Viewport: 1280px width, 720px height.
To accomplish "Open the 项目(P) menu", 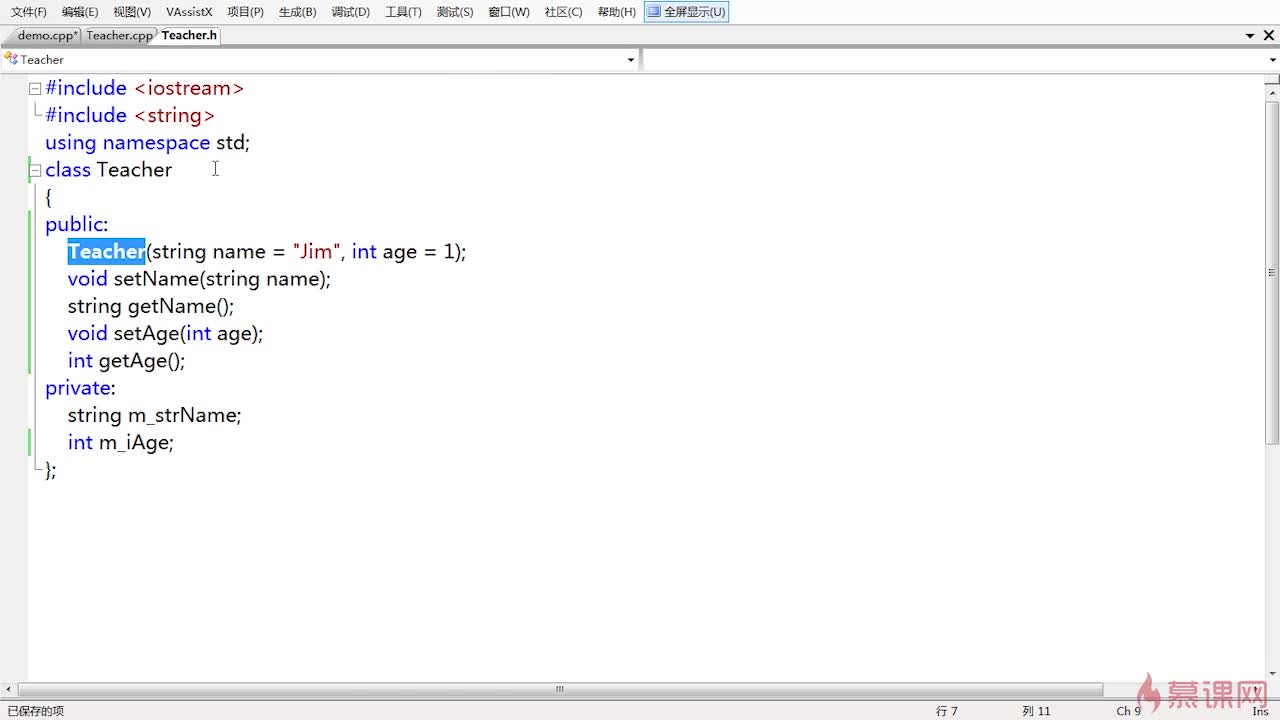I will click(x=246, y=12).
